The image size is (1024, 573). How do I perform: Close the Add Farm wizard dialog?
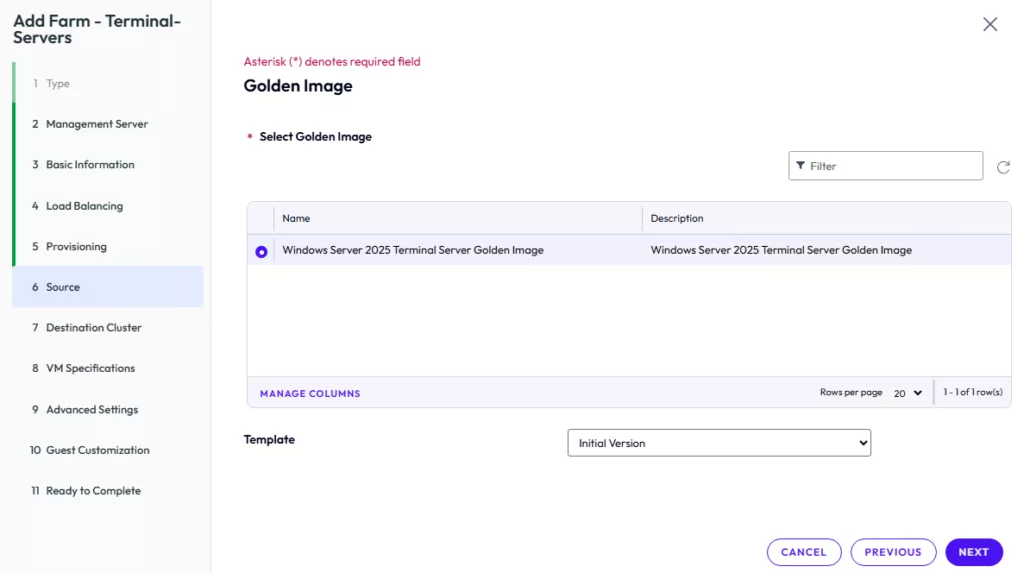click(x=990, y=24)
